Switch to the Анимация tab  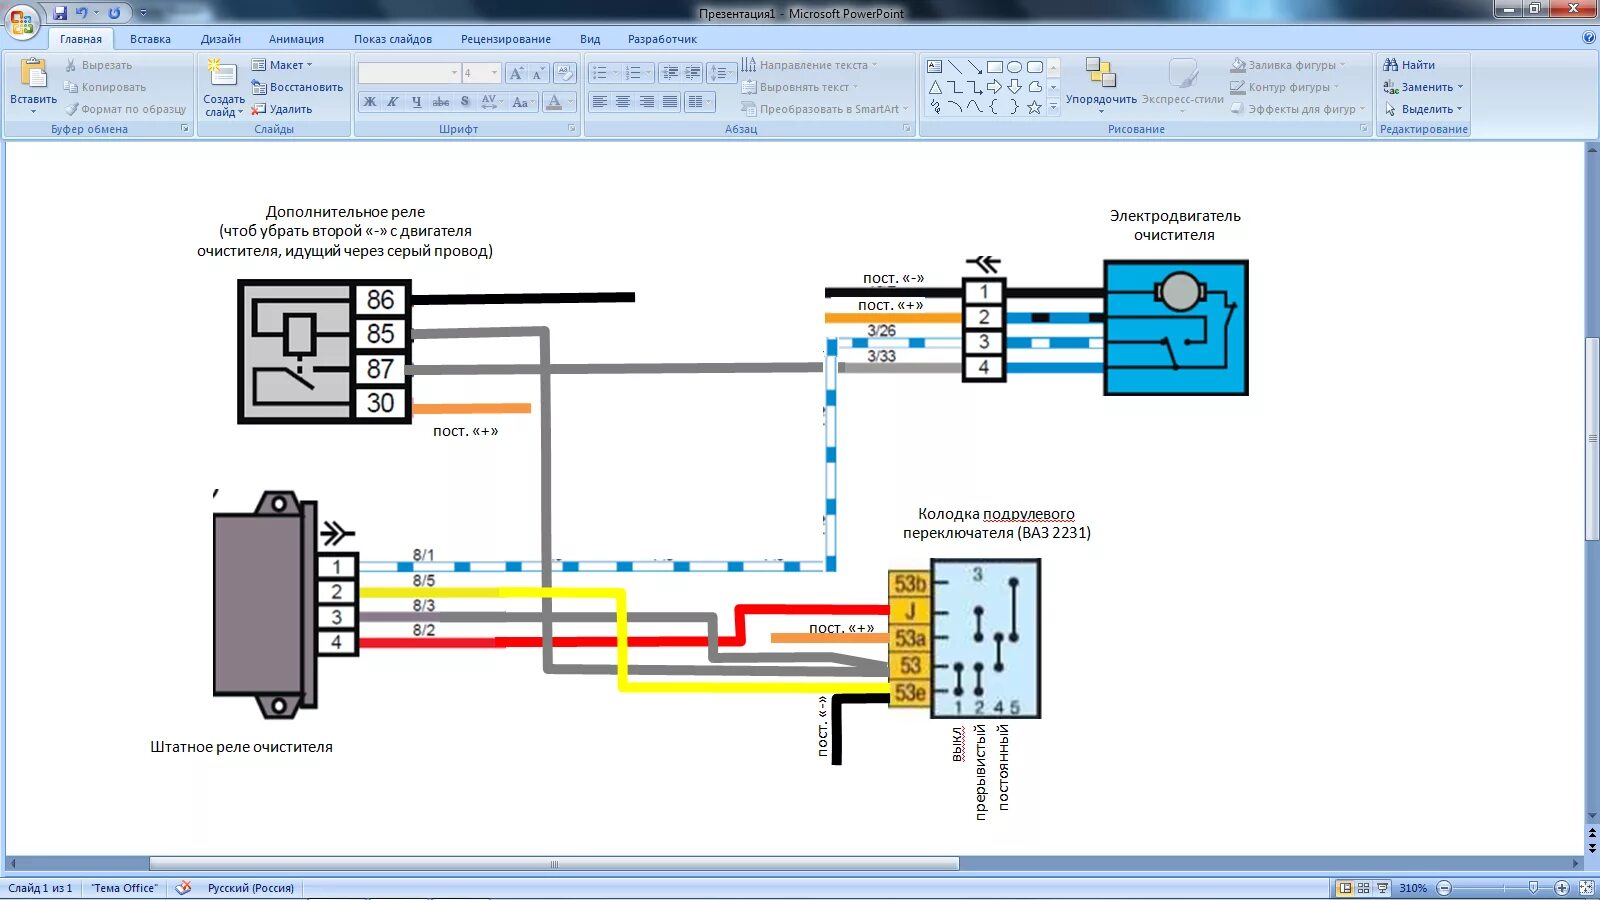click(296, 39)
